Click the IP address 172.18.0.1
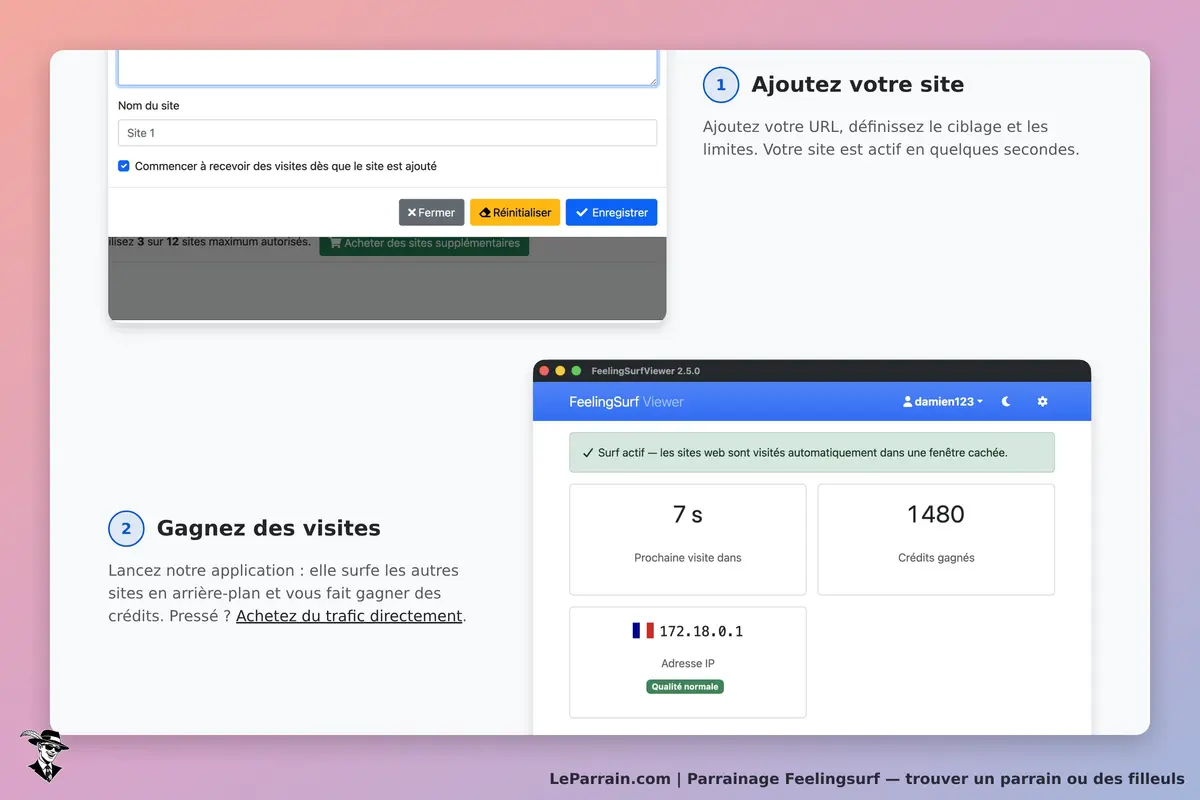 [701, 631]
